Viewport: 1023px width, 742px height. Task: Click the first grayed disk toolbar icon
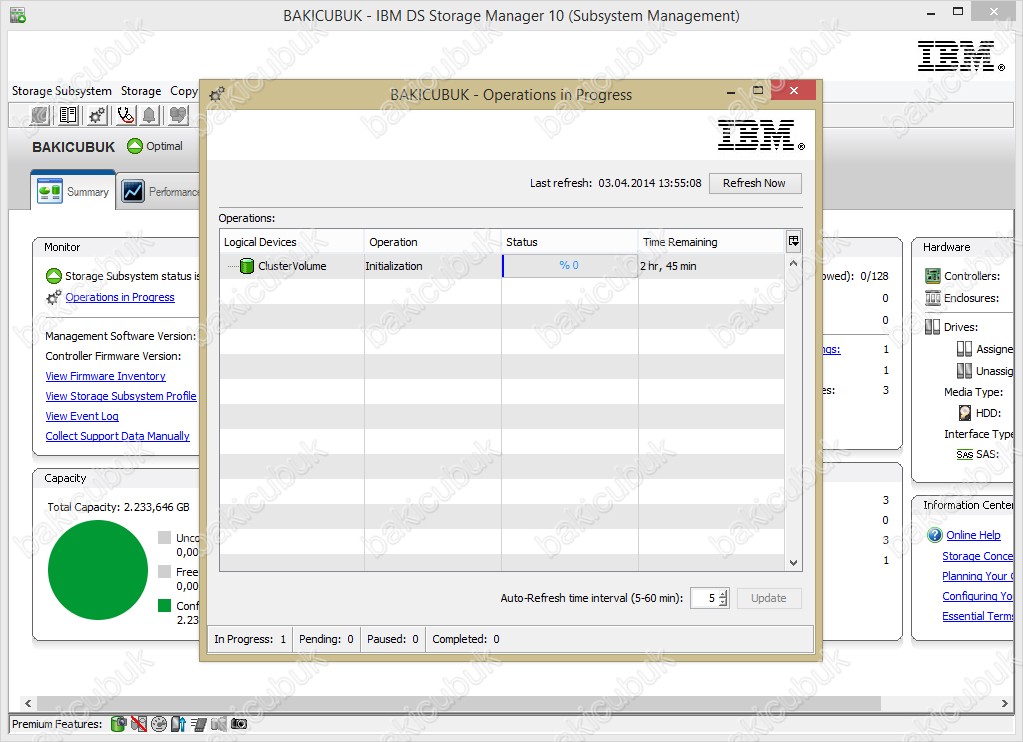(x=40, y=116)
